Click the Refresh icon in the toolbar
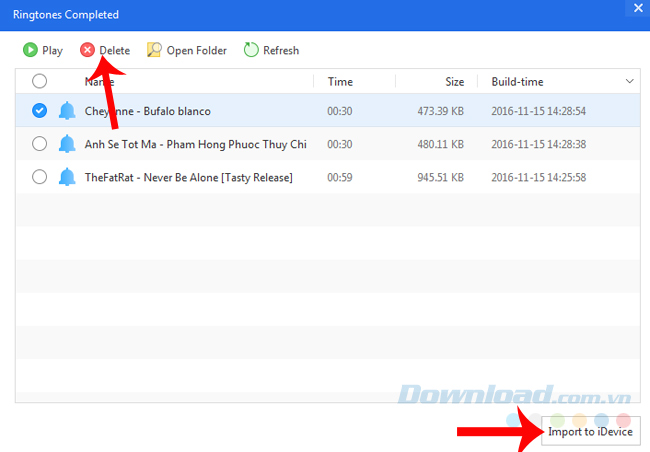Viewport: 650px width, 452px height. [251, 50]
